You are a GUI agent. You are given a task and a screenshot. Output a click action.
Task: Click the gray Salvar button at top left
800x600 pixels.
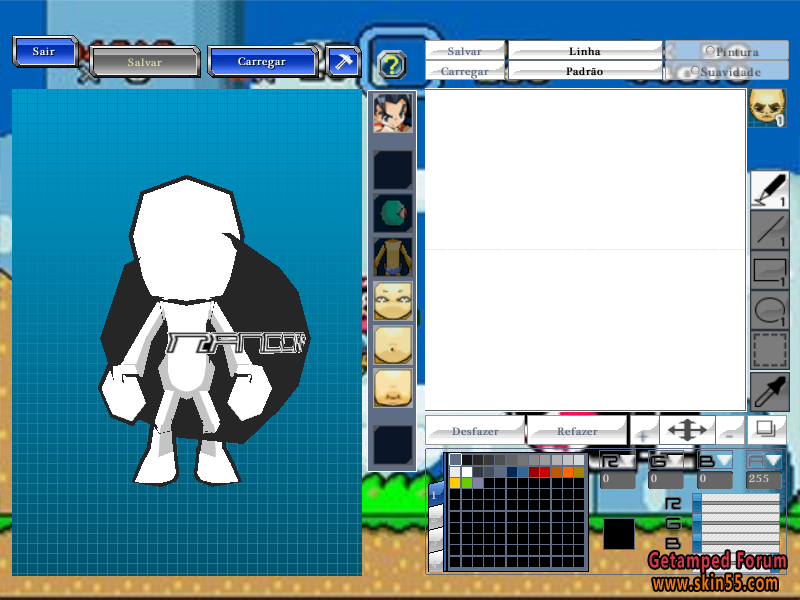coord(144,62)
